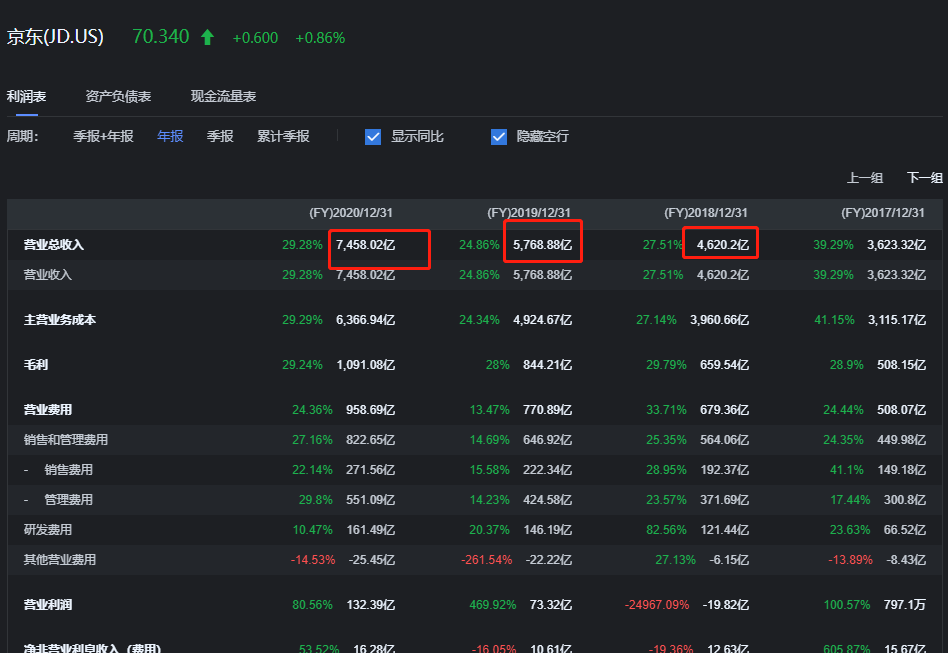Click the green up arrow beside the price
Viewport: 948px width, 653px height.
point(207,37)
